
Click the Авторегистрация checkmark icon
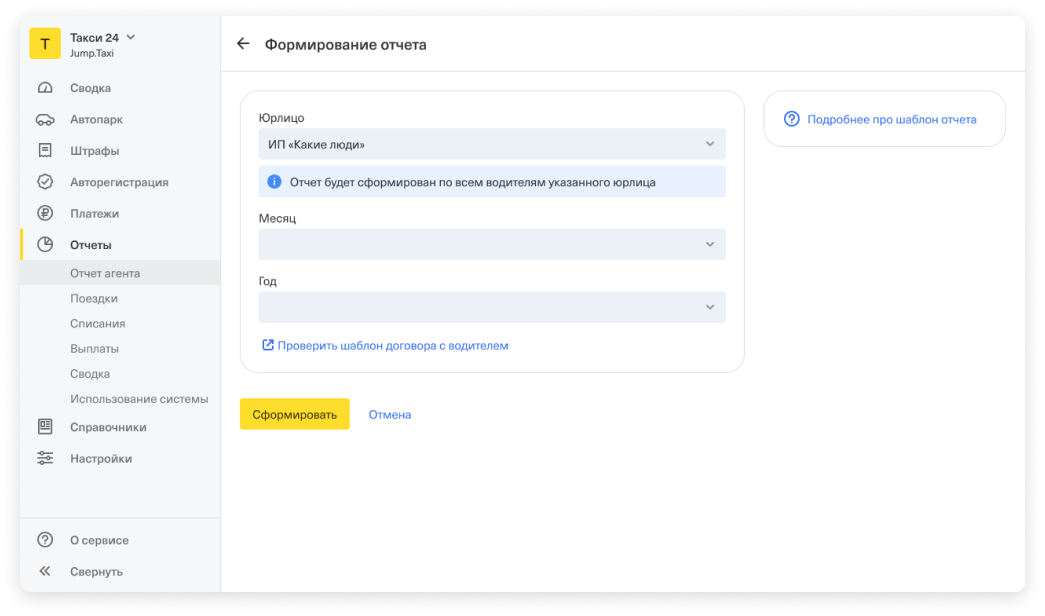[45, 182]
